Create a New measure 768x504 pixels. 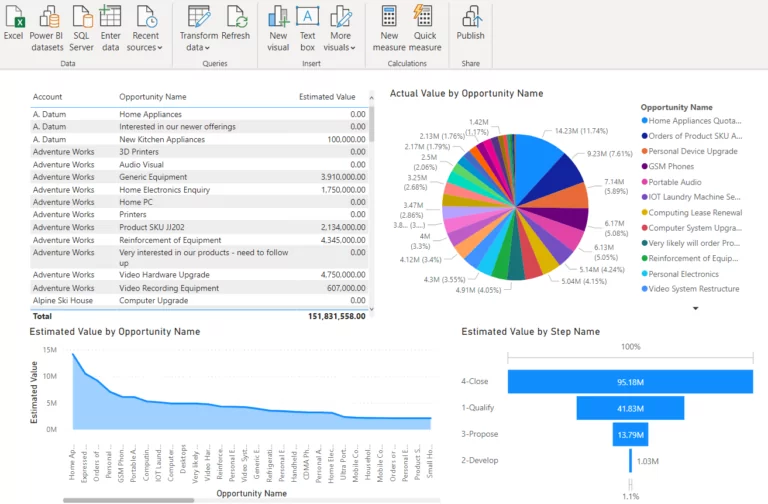click(389, 28)
